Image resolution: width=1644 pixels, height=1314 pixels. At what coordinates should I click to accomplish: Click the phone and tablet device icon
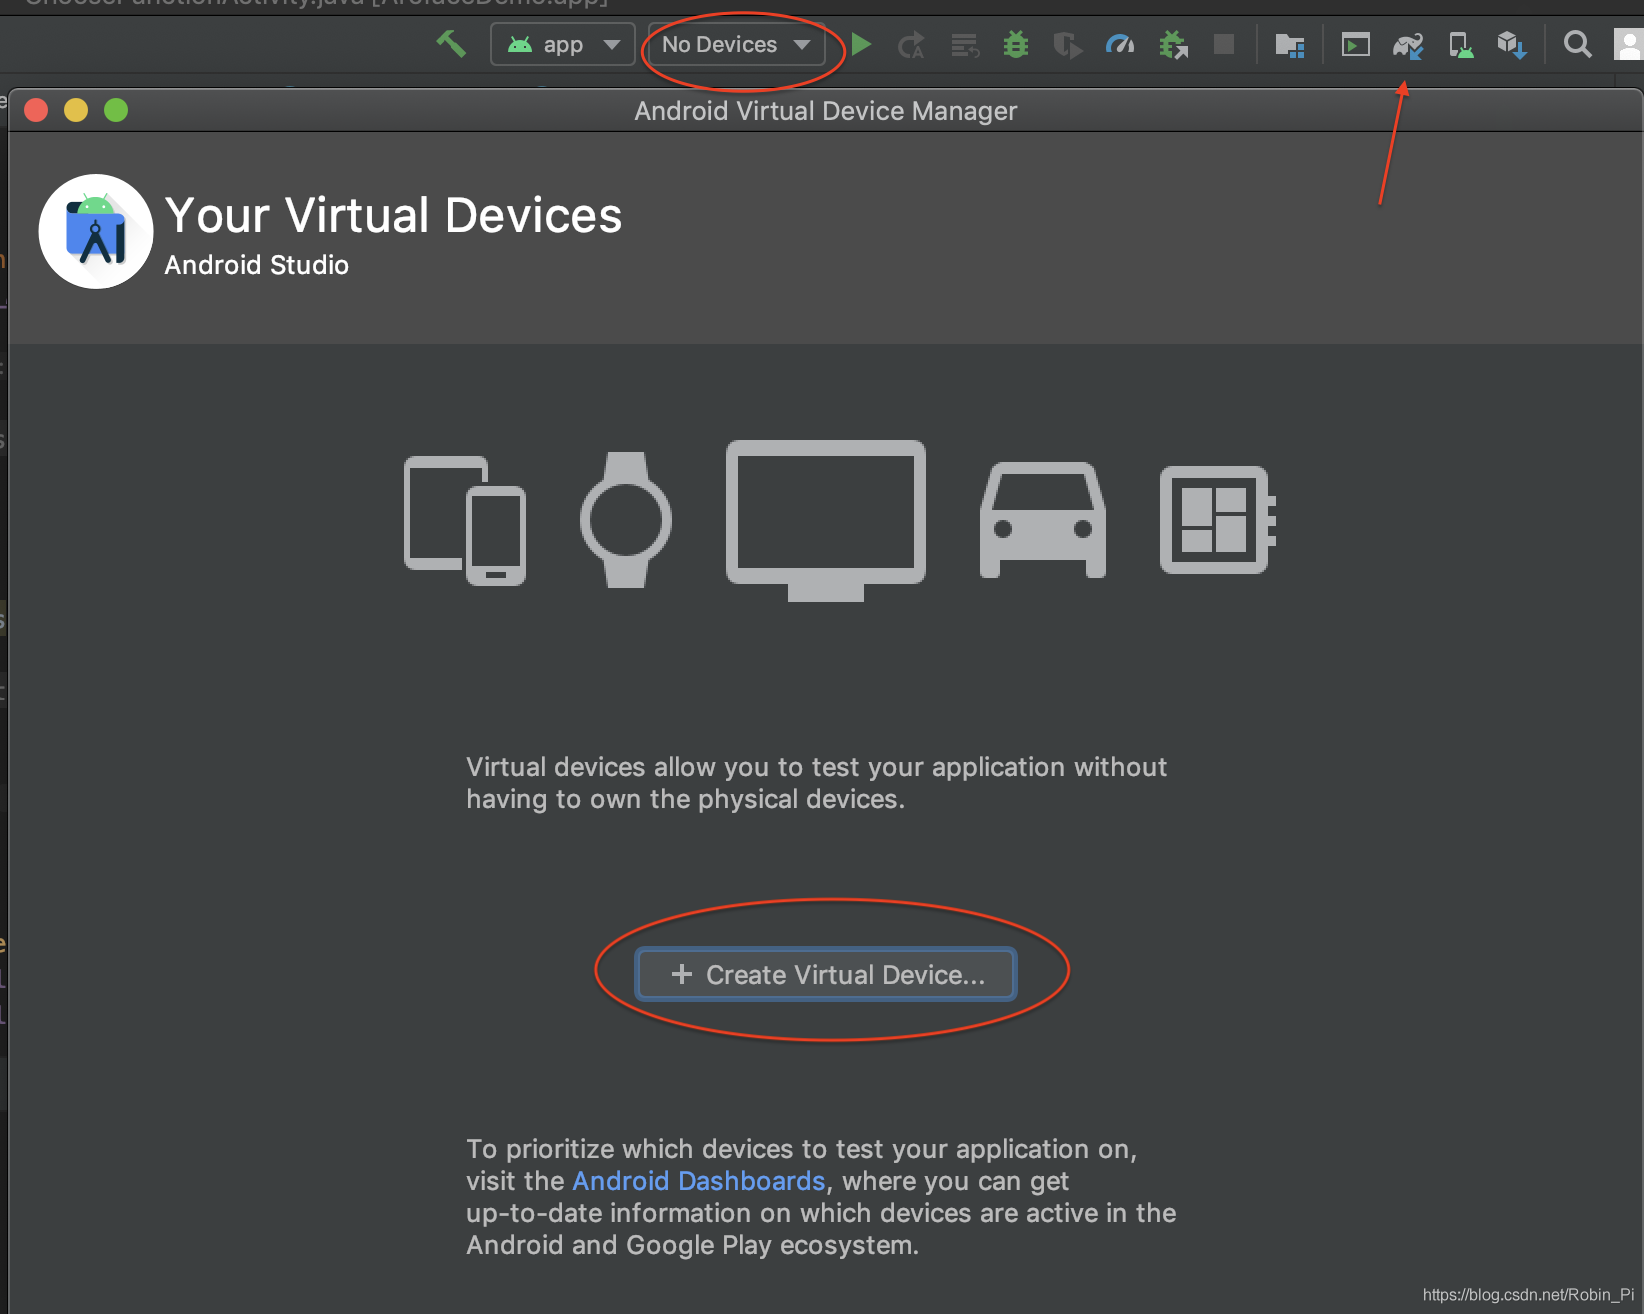tap(465, 521)
